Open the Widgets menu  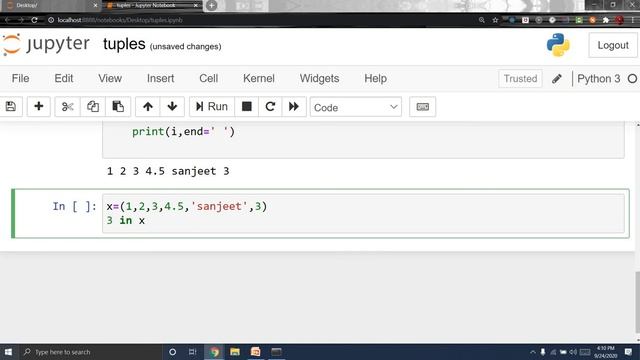[319, 78]
